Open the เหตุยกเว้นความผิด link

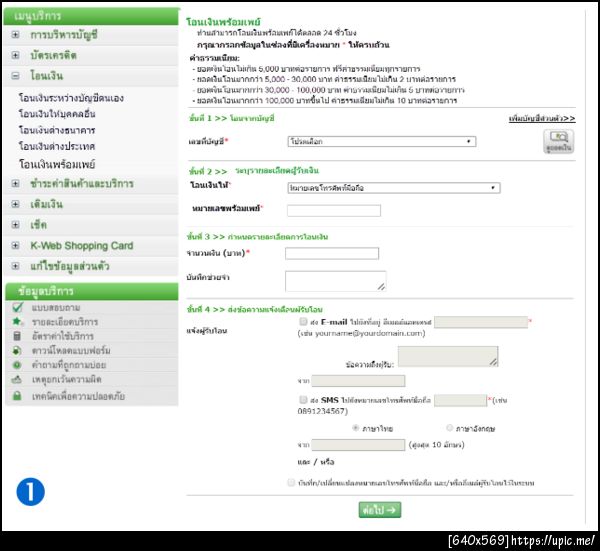(67, 380)
